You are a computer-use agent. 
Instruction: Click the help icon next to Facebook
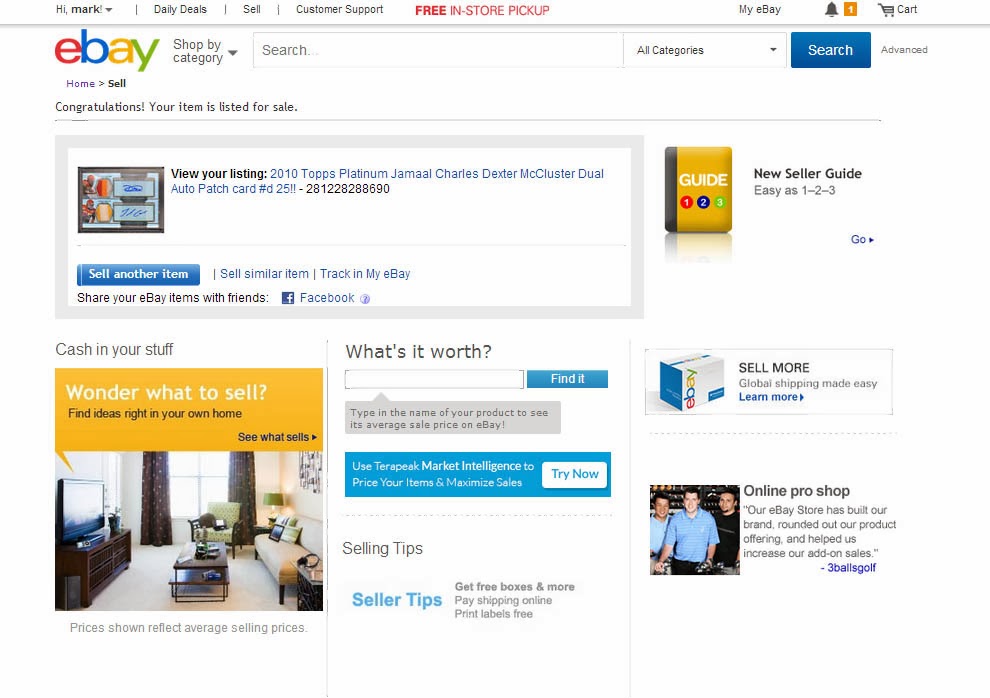pos(365,299)
